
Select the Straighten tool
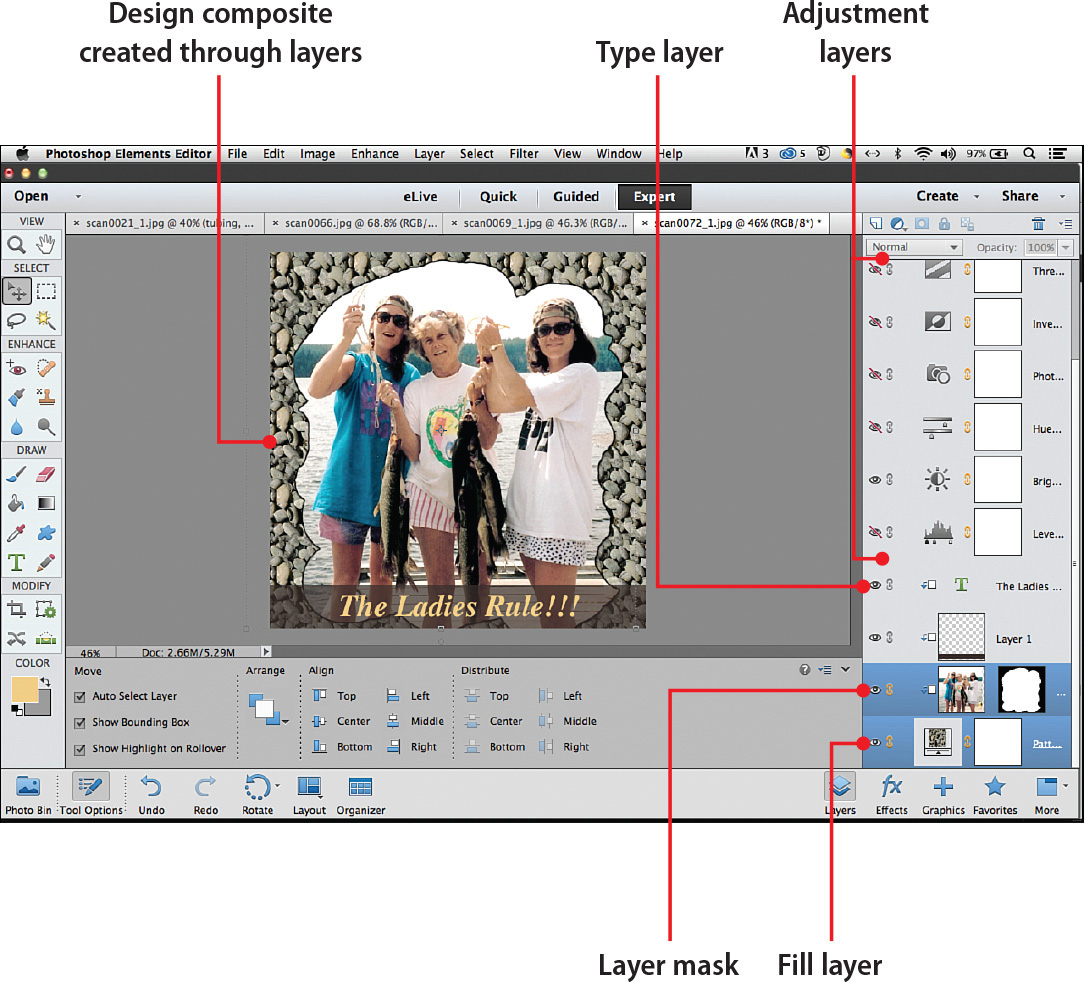46,638
